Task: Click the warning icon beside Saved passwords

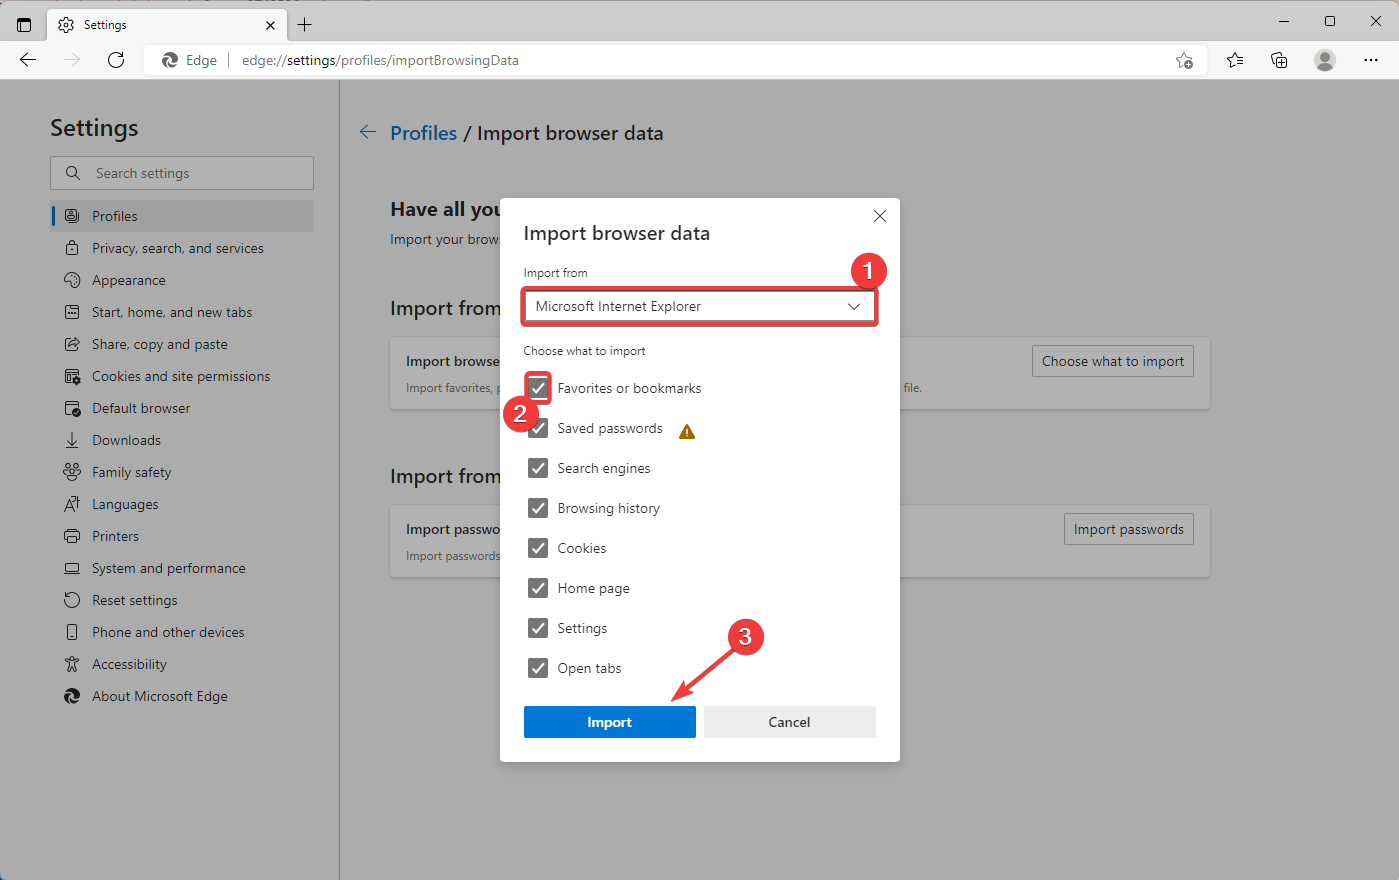Action: coord(687,431)
